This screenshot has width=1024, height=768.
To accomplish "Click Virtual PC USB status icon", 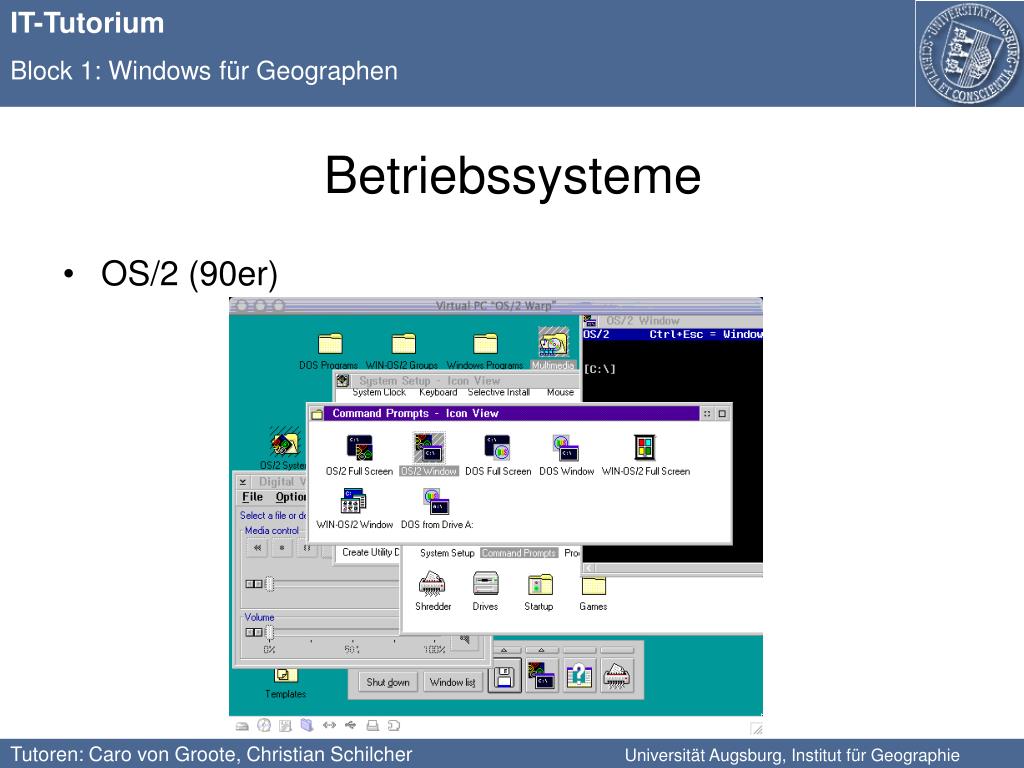I will coord(351,725).
